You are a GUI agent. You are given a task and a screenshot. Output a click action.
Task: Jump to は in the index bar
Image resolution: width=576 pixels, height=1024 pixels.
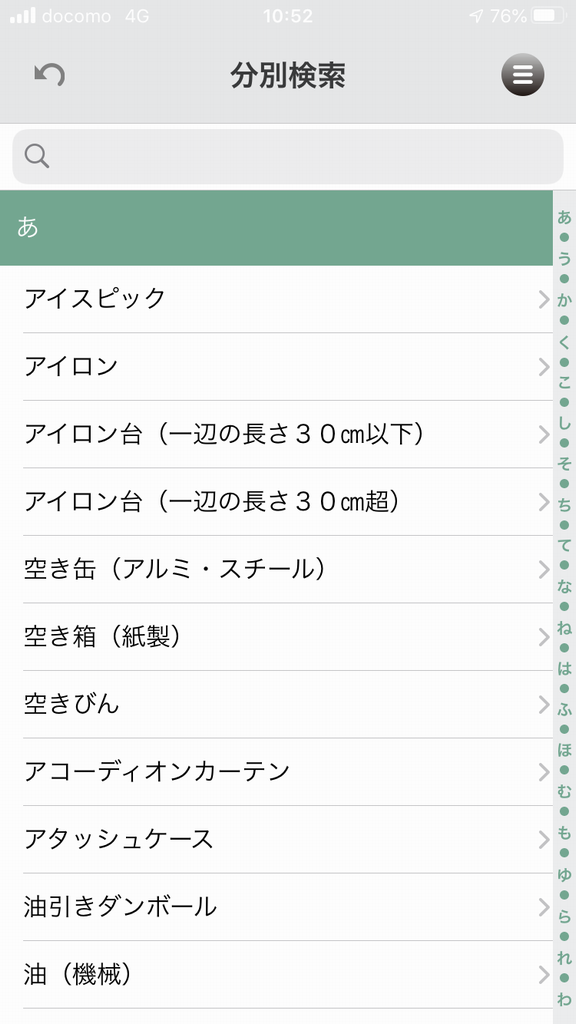[x=564, y=667]
